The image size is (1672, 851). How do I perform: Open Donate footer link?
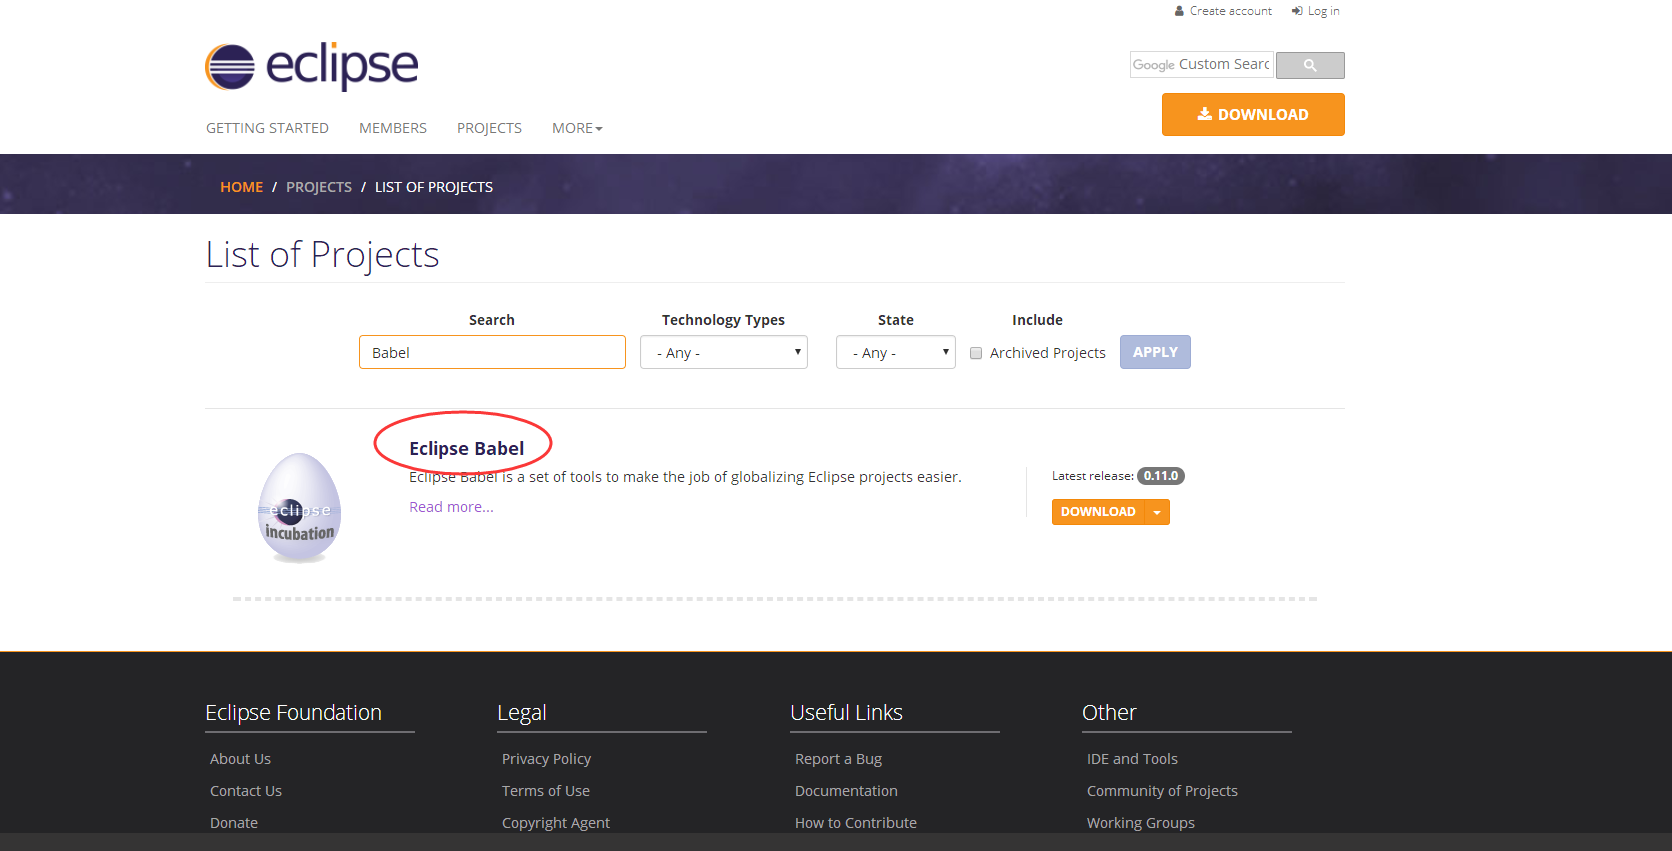click(x=234, y=823)
